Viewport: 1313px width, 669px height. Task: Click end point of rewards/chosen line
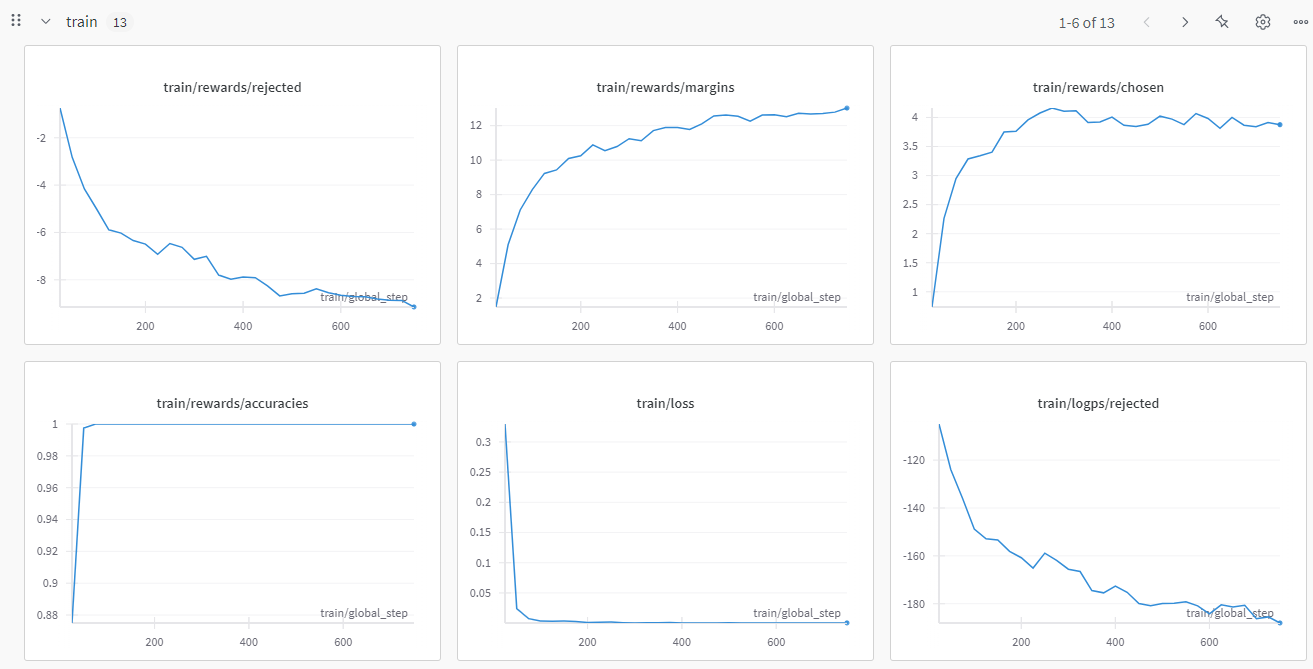(1280, 124)
